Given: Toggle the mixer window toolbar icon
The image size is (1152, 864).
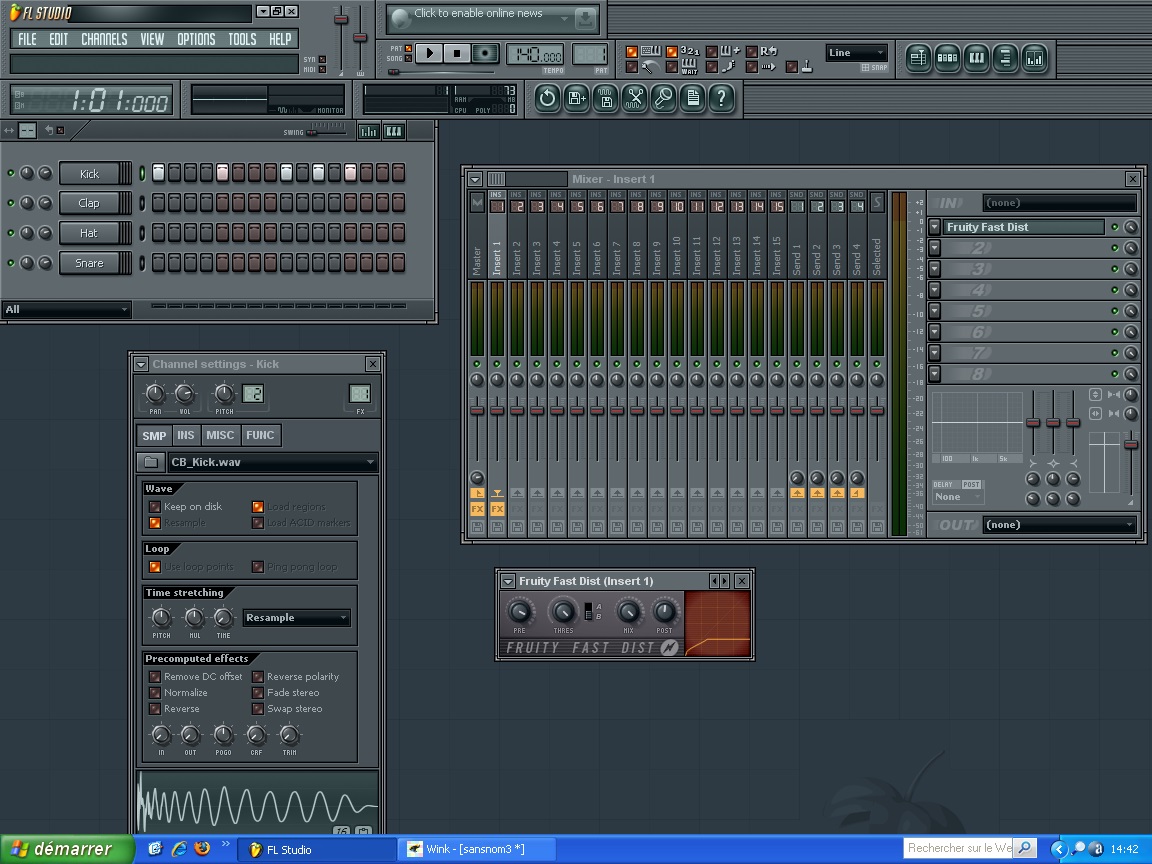Looking at the screenshot, I should point(1034,58).
